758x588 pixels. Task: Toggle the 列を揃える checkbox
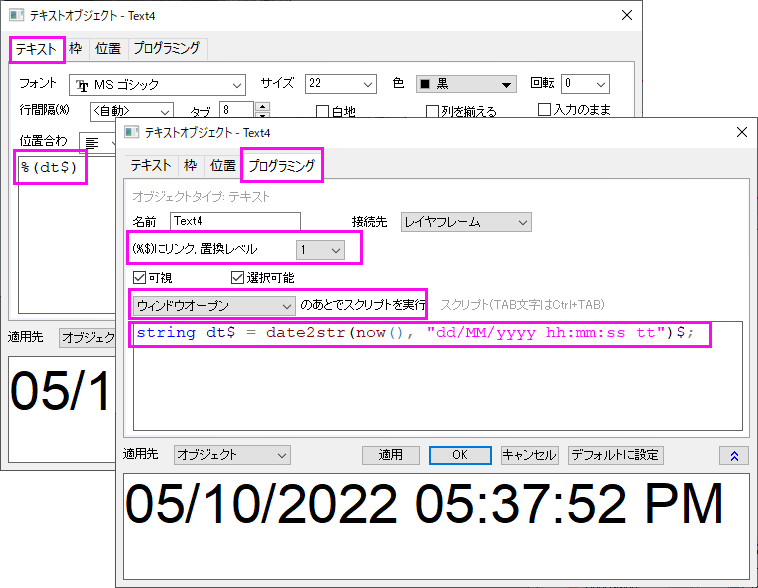click(432, 112)
